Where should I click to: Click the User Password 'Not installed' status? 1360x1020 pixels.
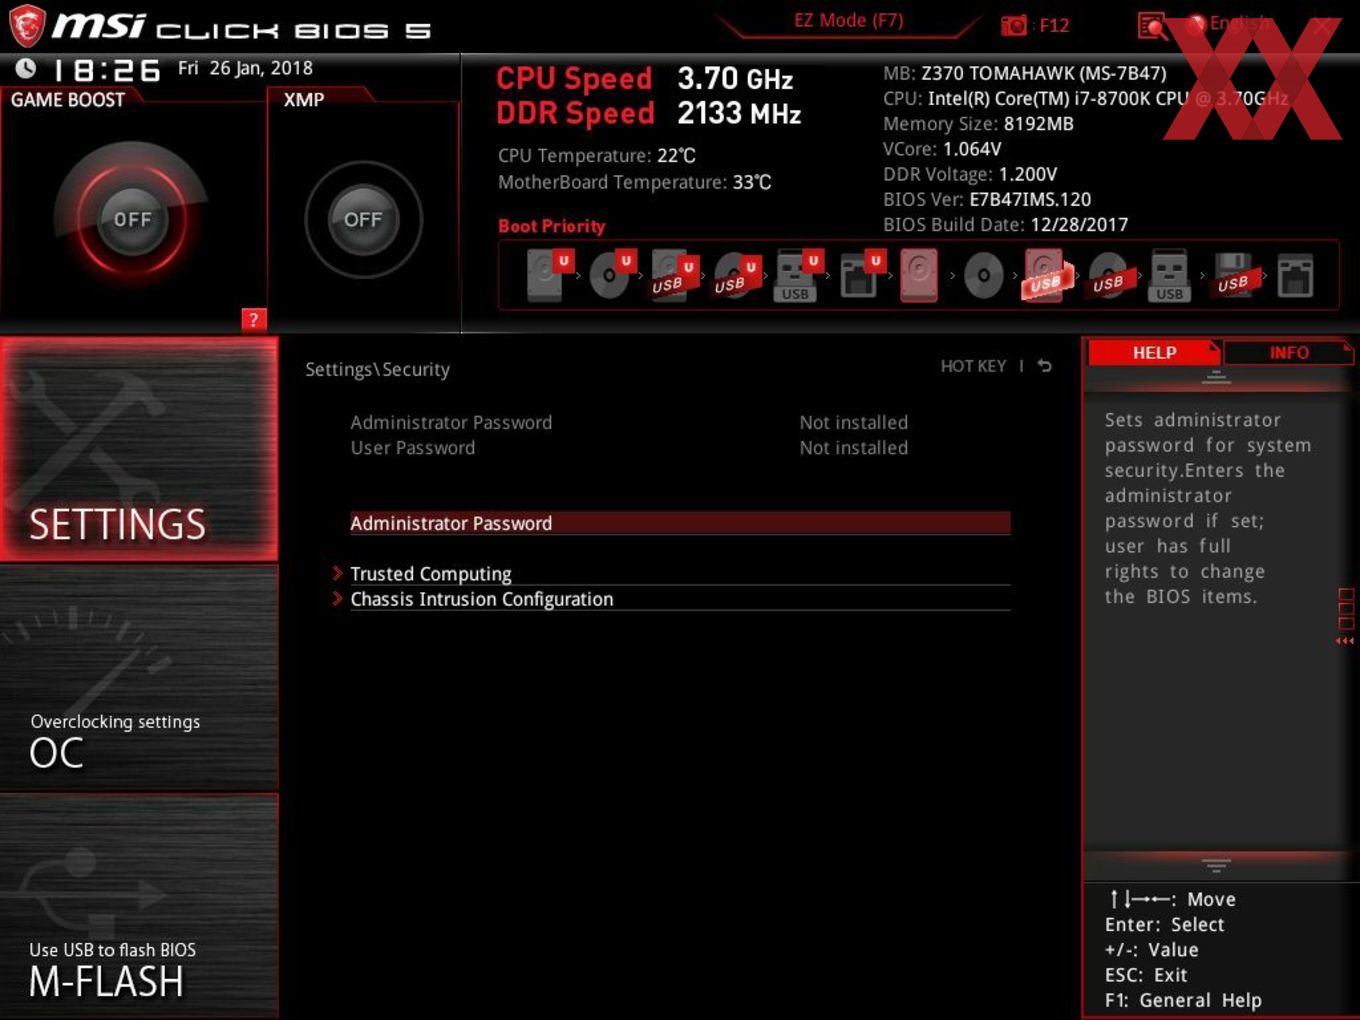point(853,448)
